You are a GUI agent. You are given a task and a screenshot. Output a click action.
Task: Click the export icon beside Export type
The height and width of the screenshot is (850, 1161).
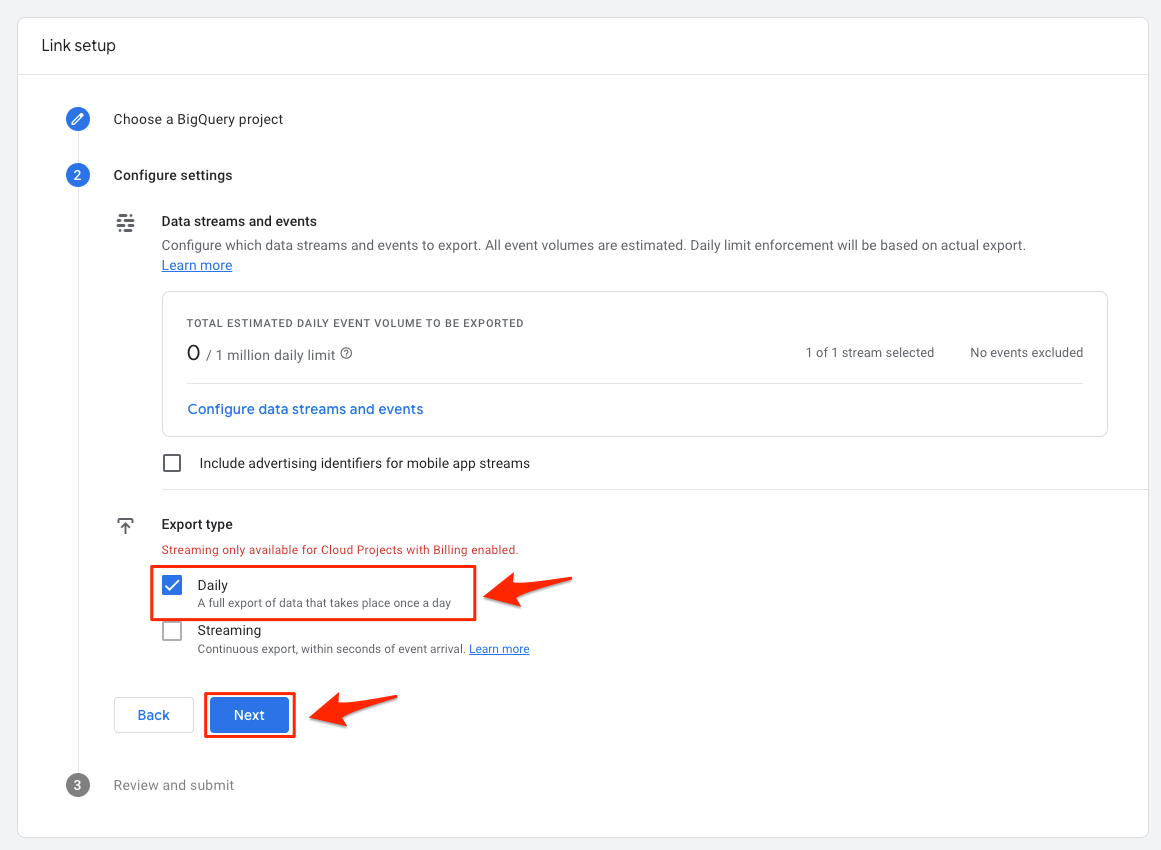tap(125, 525)
